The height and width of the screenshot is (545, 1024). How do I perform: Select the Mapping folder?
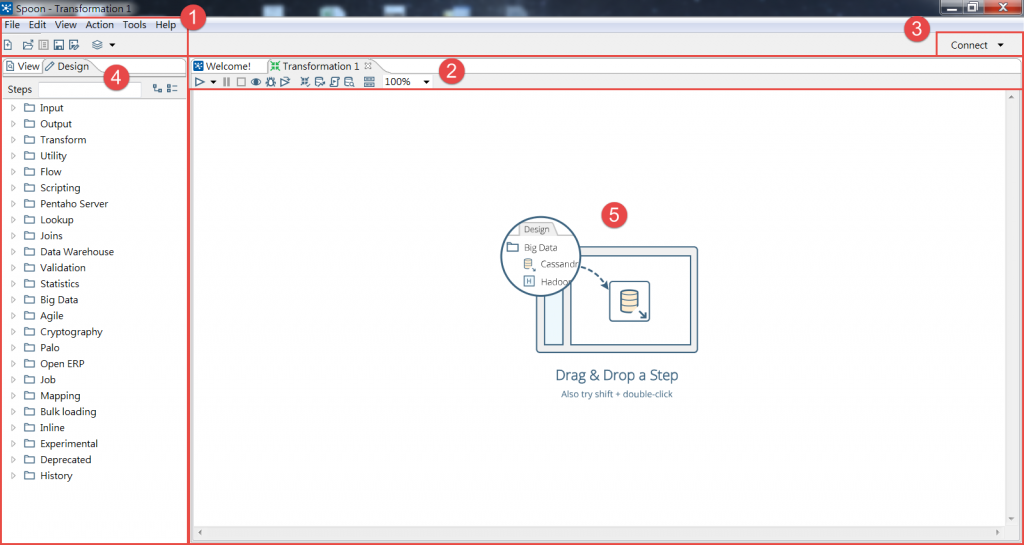click(52, 396)
